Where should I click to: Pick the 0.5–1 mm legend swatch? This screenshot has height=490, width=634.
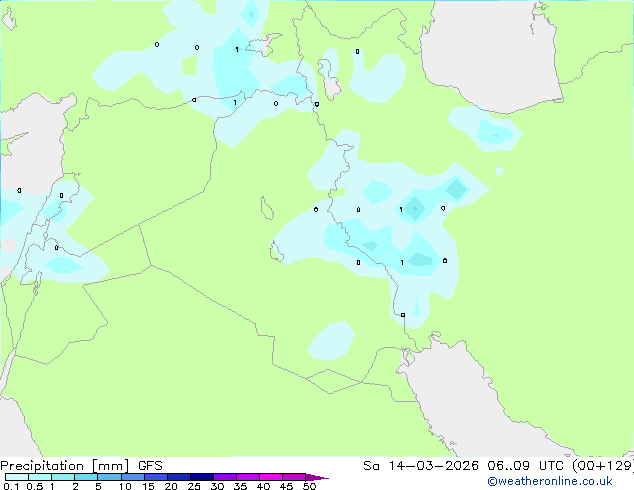point(40,477)
